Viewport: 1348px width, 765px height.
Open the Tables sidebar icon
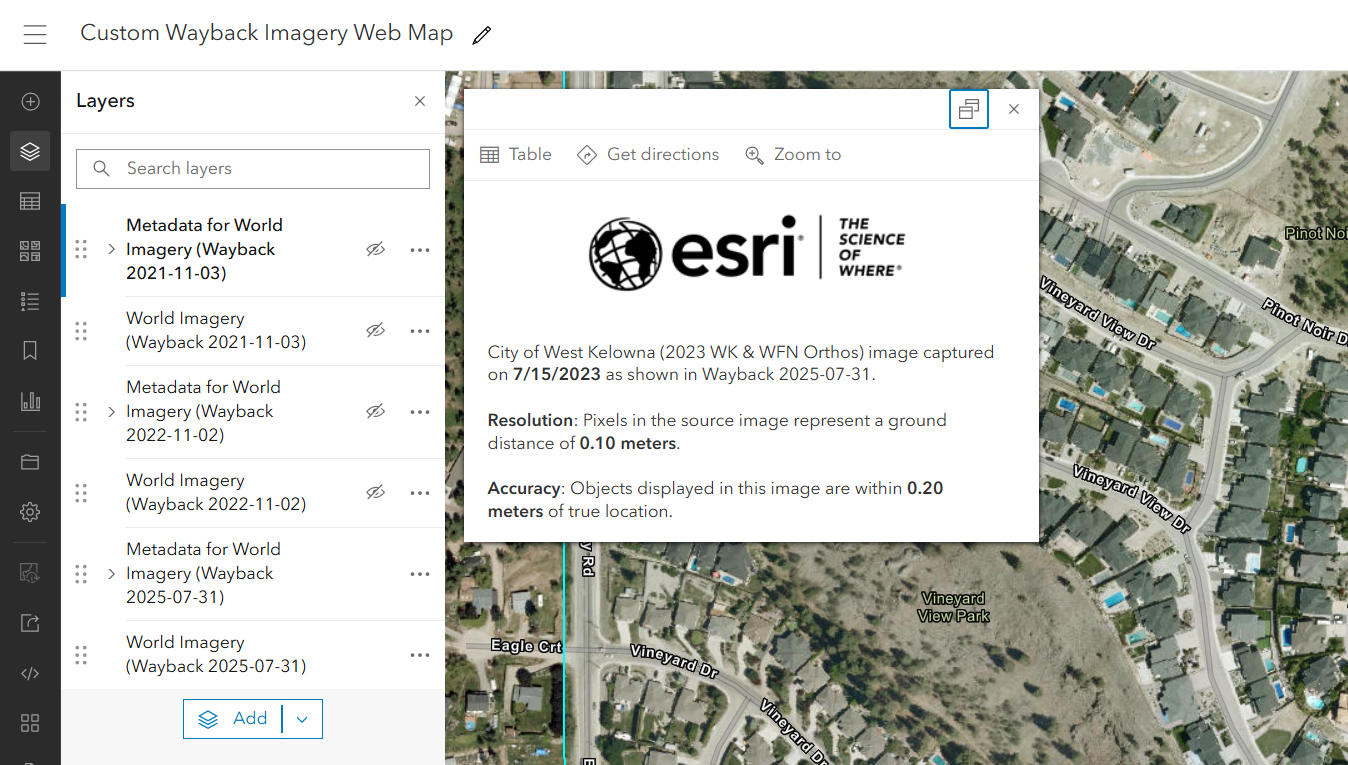pos(30,201)
